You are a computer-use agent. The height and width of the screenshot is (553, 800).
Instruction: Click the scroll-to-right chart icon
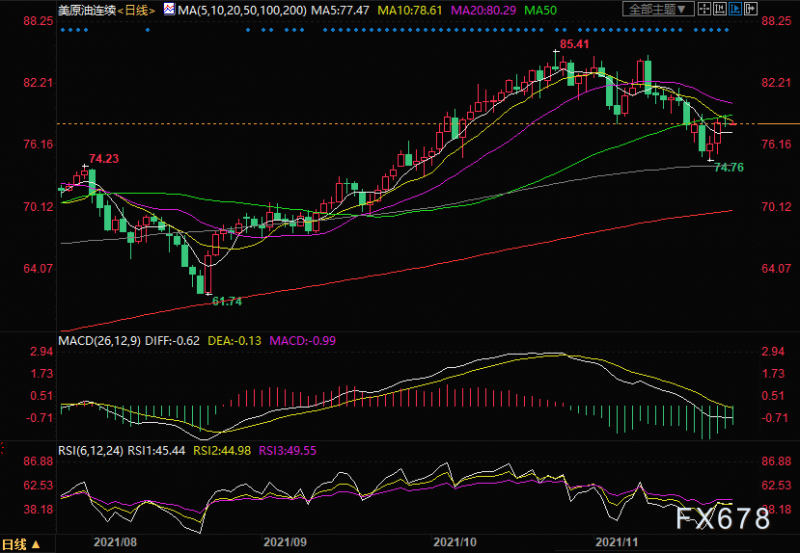pos(751,9)
